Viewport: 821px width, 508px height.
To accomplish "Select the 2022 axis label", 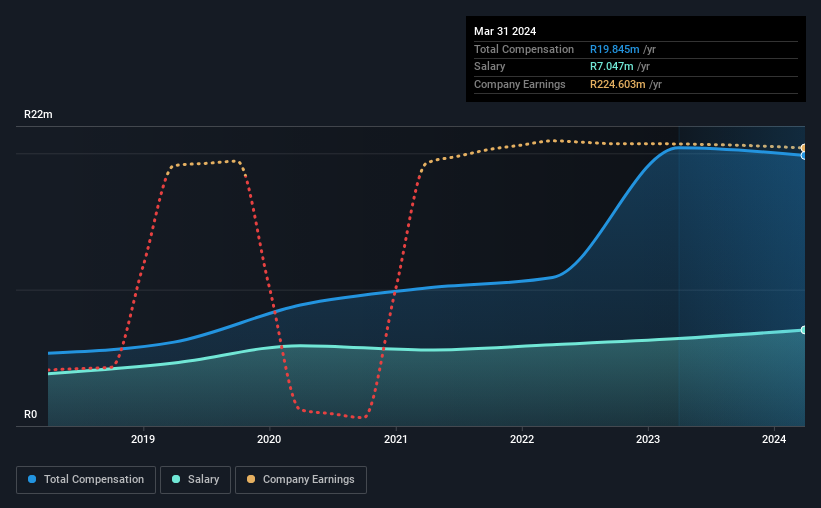I will pyautogui.click(x=522, y=439).
